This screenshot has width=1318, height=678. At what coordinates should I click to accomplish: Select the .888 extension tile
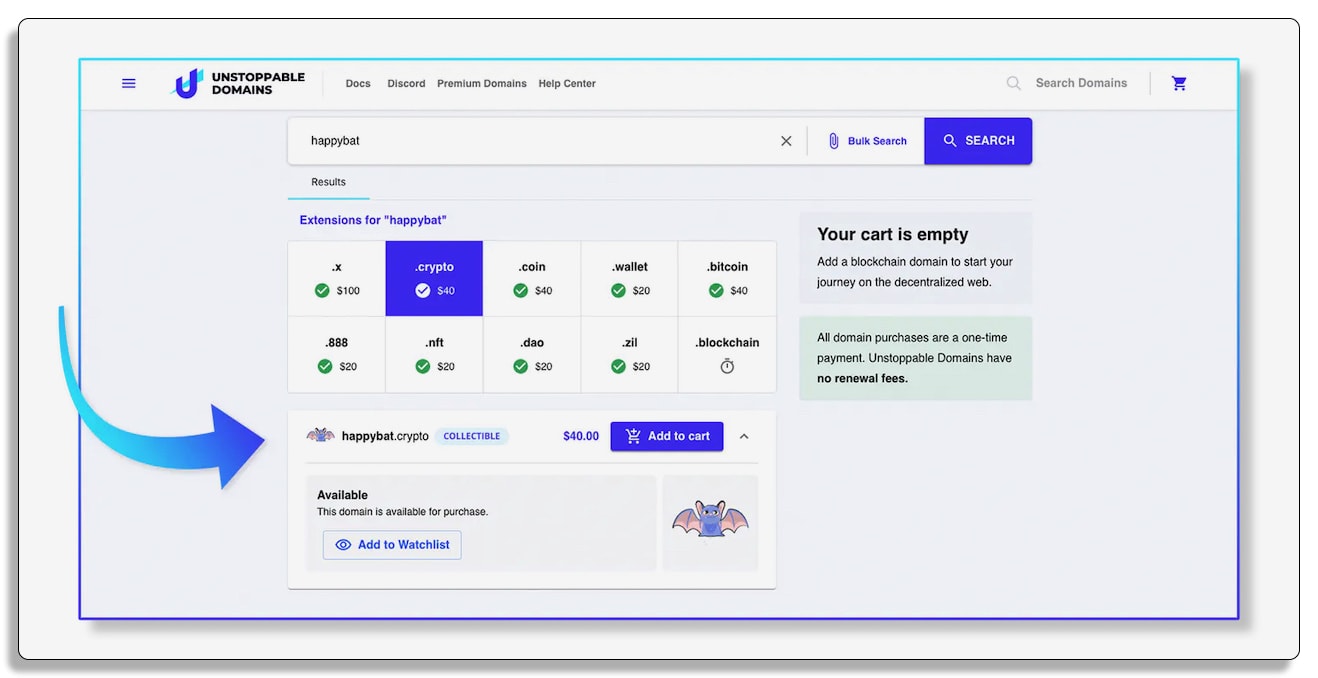(x=337, y=354)
